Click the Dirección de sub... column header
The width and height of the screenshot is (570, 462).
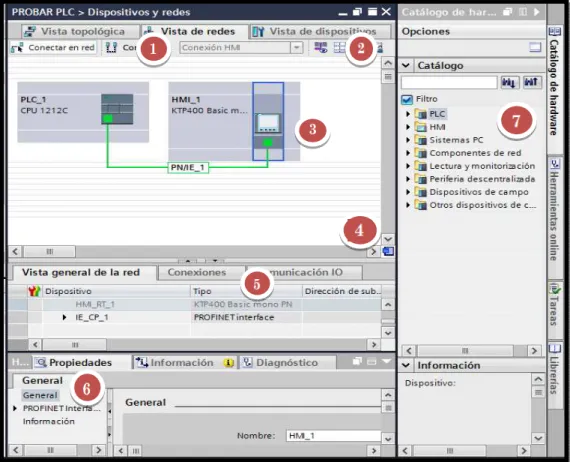pos(342,291)
